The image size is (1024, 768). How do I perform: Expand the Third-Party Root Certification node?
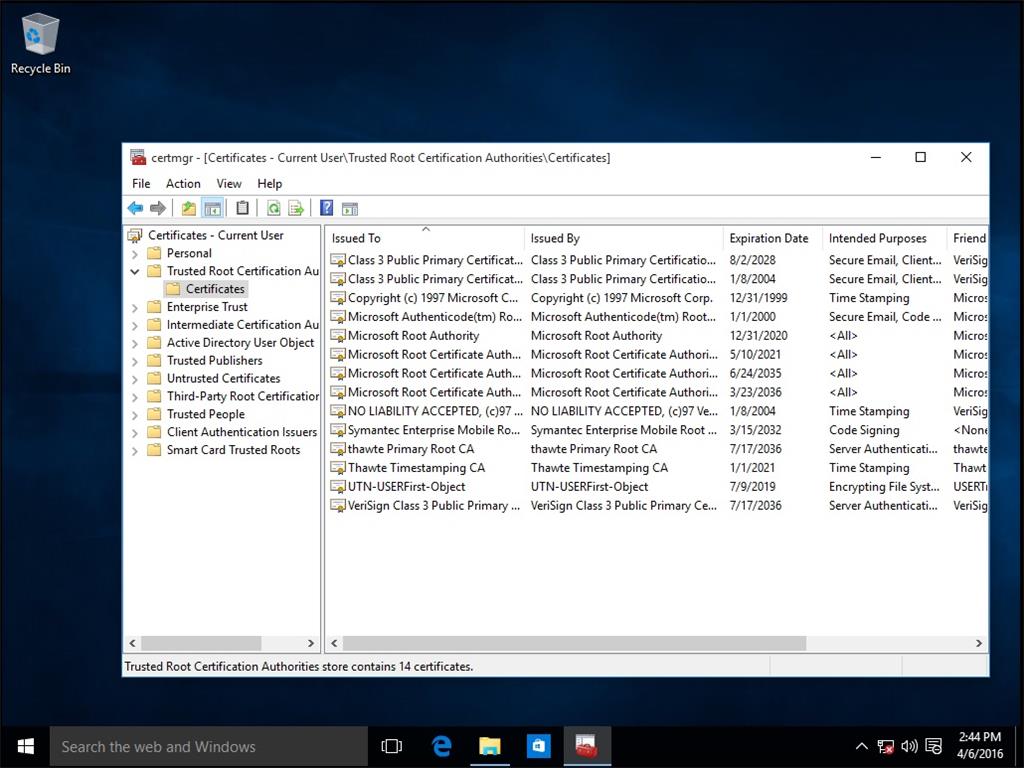pos(135,397)
